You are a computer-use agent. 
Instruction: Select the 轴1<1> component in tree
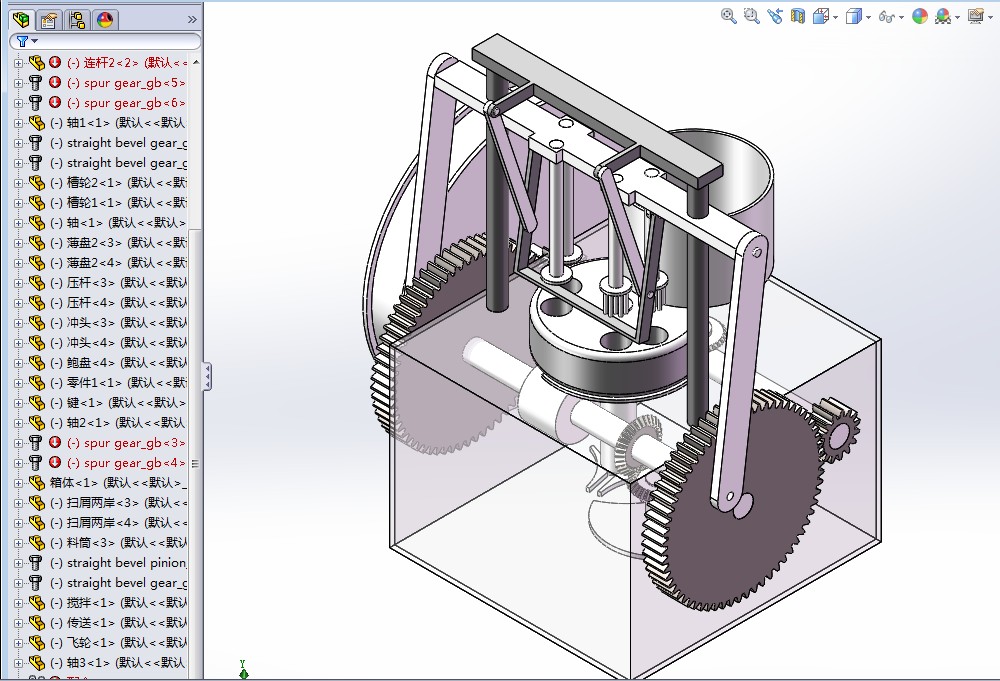117,122
